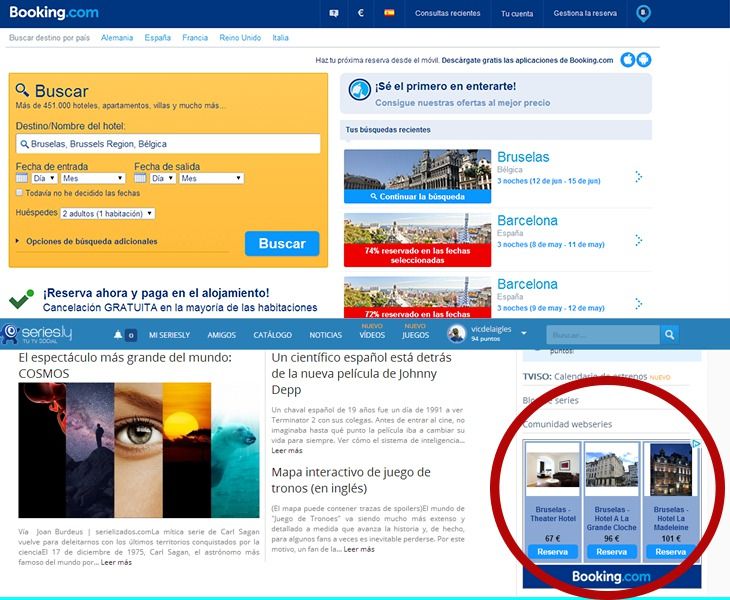Click the AdChoices icon on the ad
This screenshot has width=730, height=600.
click(696, 444)
